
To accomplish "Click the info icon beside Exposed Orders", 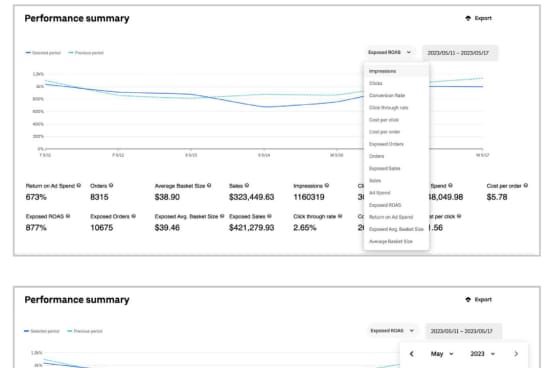I will [x=133, y=216].
